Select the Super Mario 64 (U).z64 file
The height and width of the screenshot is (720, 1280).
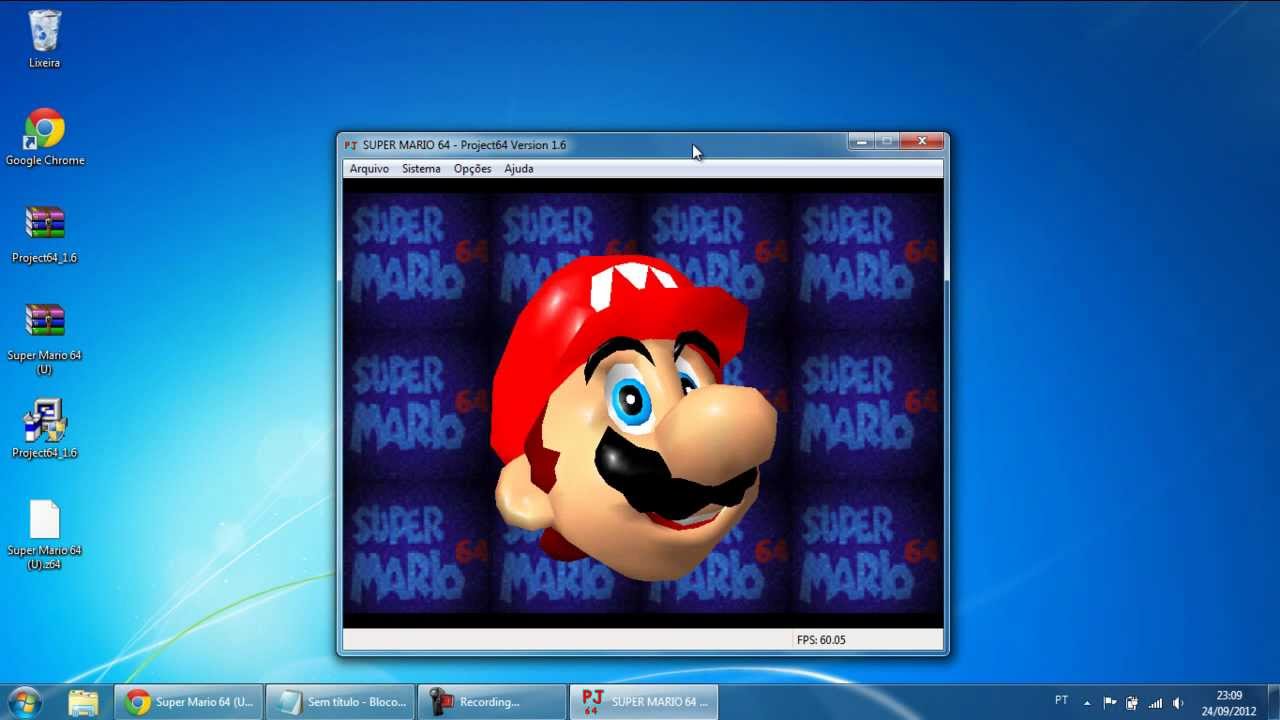tap(45, 534)
